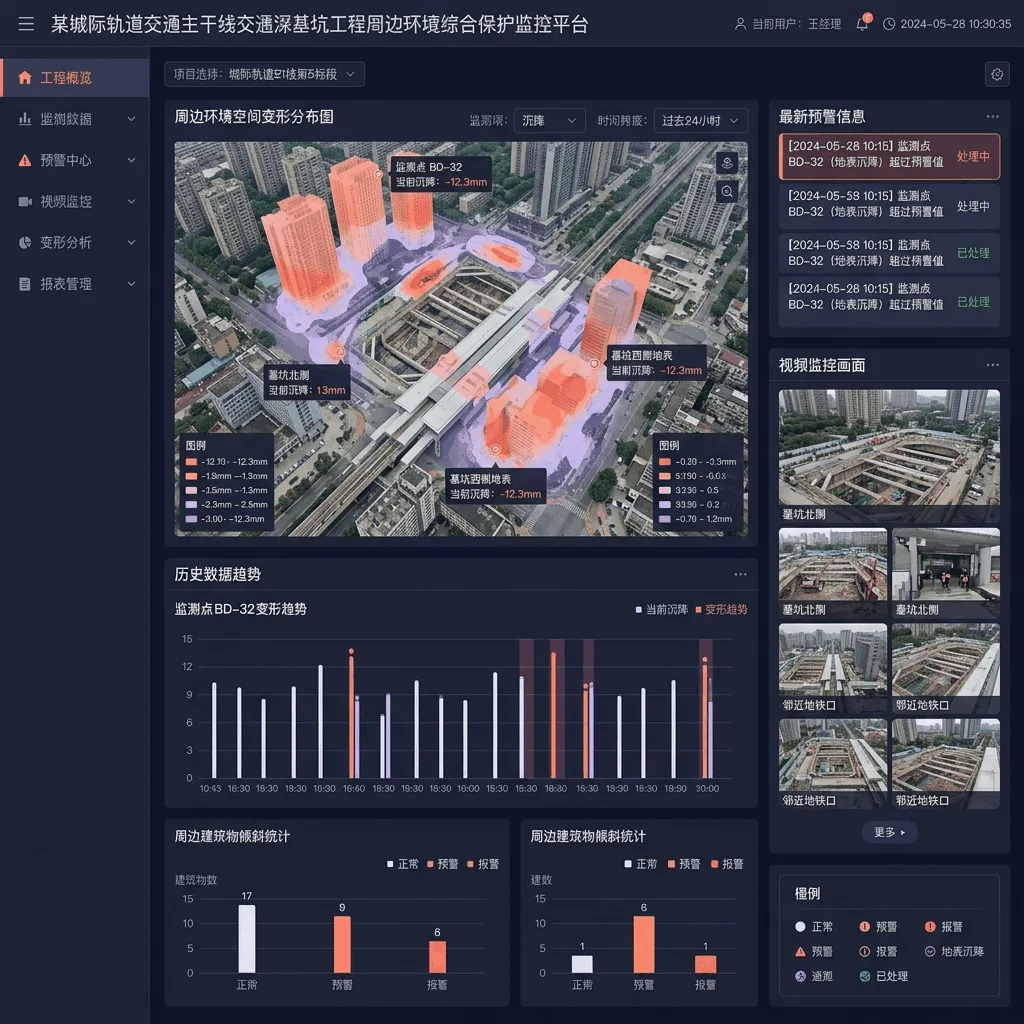Toggle 报警 series in right tilt statistics chart
The width and height of the screenshot is (1024, 1024).
pyautogui.click(x=727, y=864)
